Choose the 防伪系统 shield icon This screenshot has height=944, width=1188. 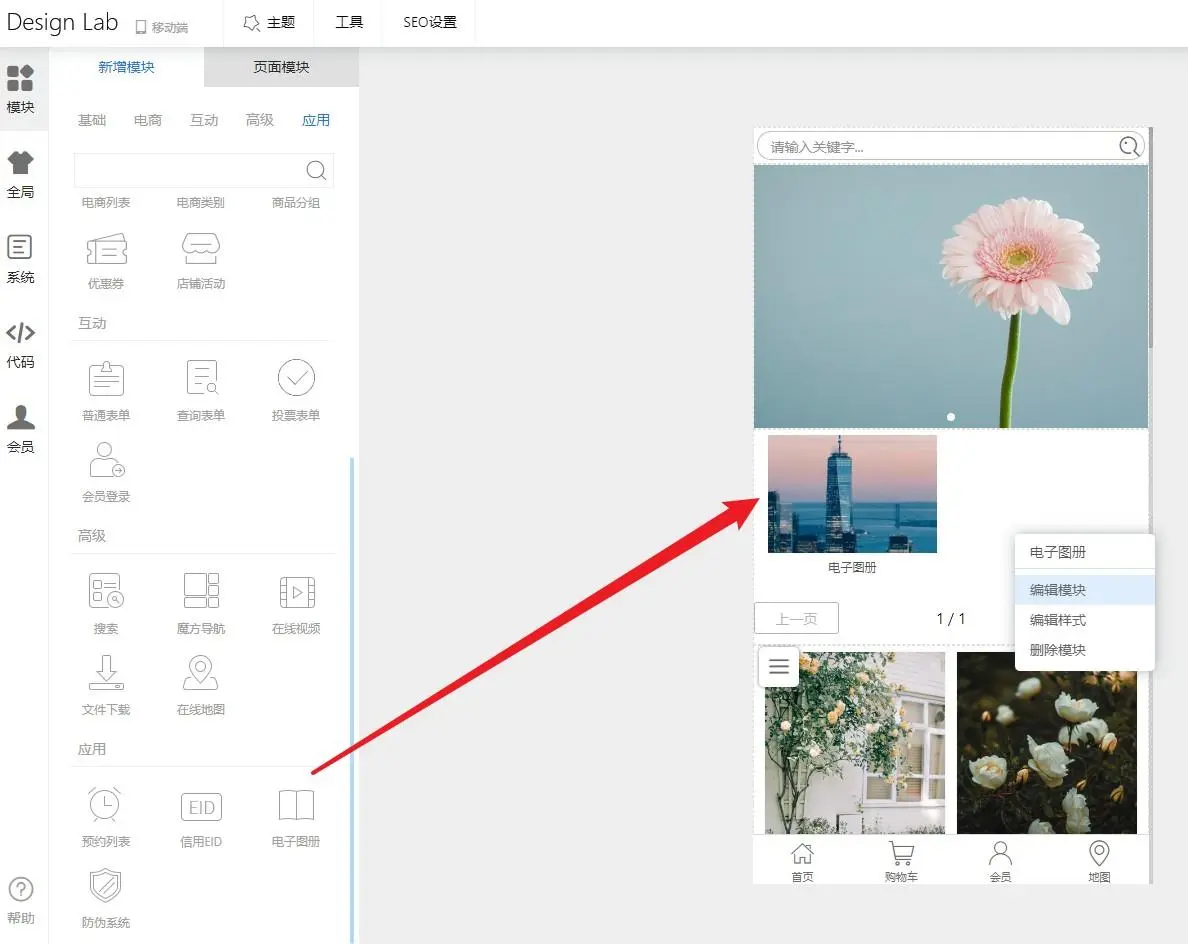click(x=105, y=888)
